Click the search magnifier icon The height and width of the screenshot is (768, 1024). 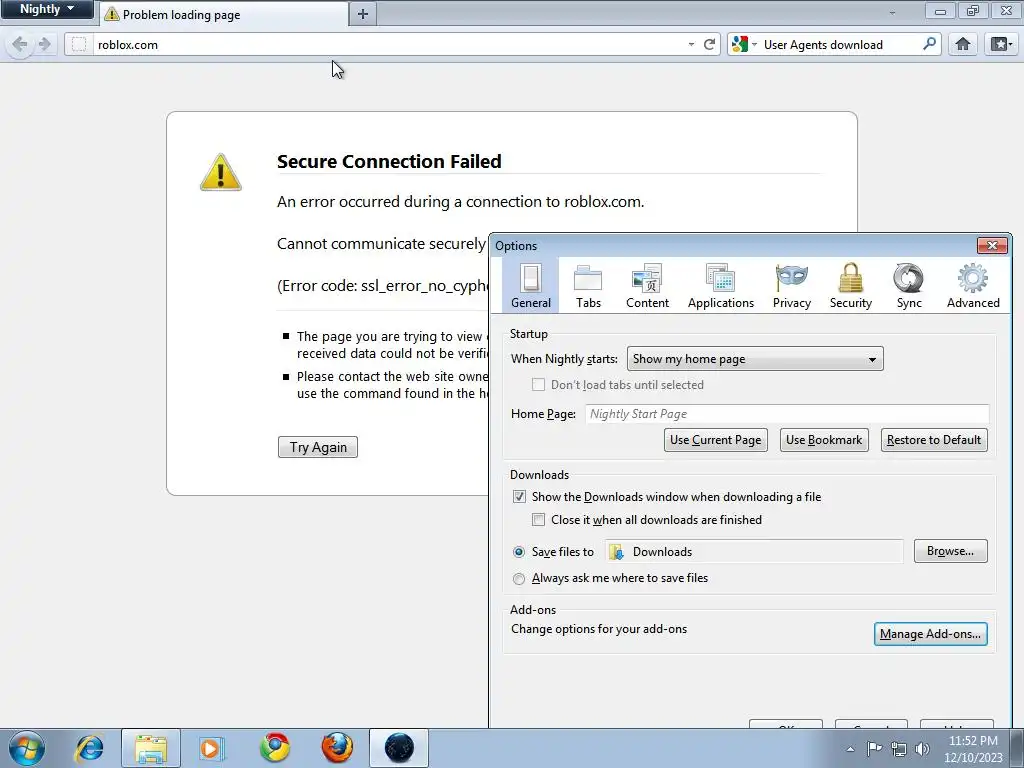(929, 44)
